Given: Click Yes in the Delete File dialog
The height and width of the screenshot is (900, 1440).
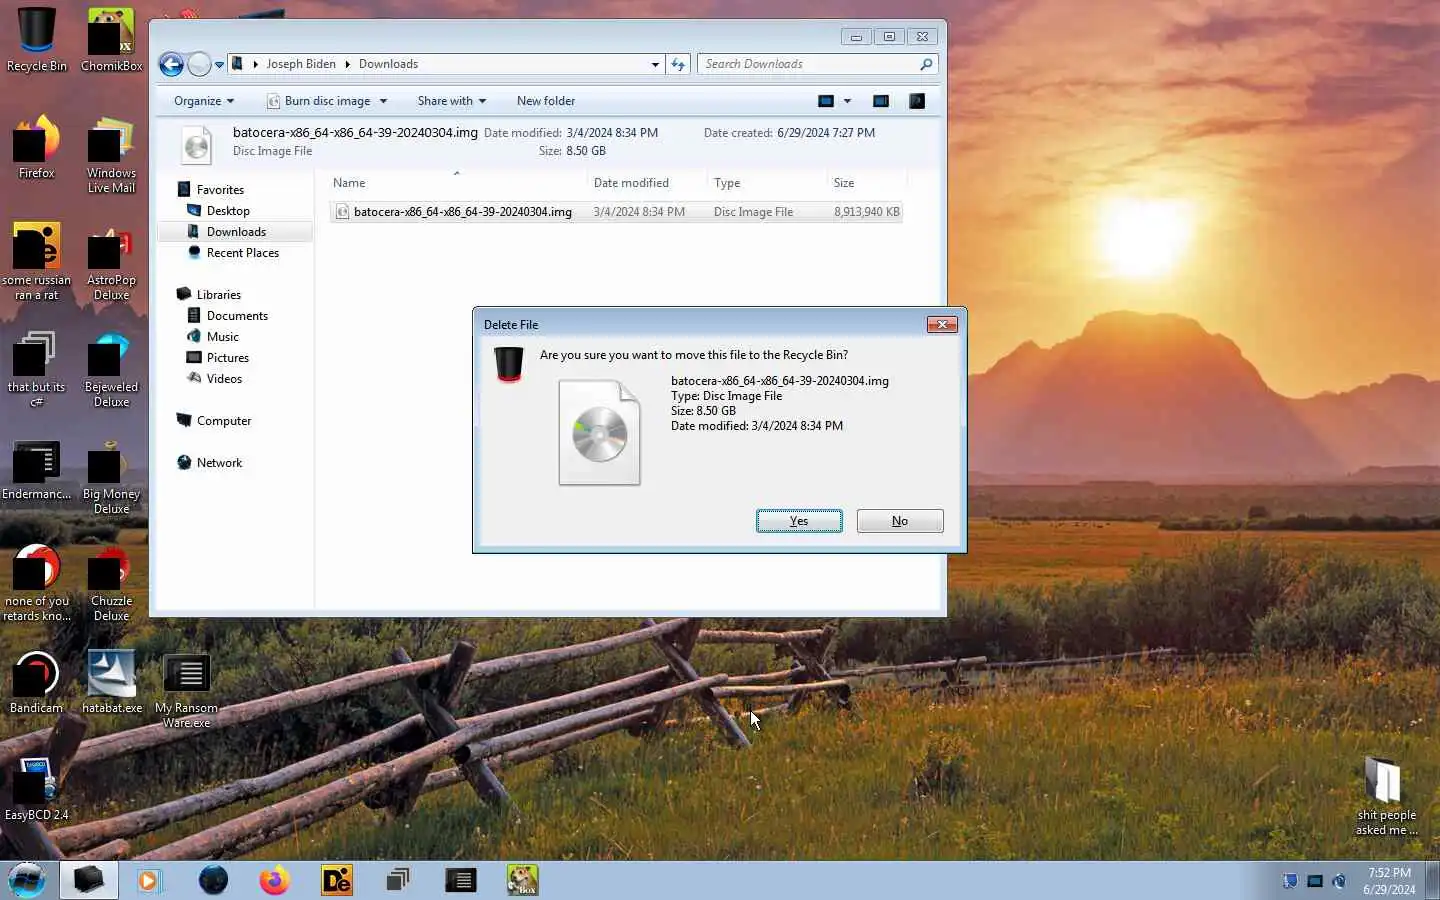Looking at the screenshot, I should pyautogui.click(x=799, y=521).
